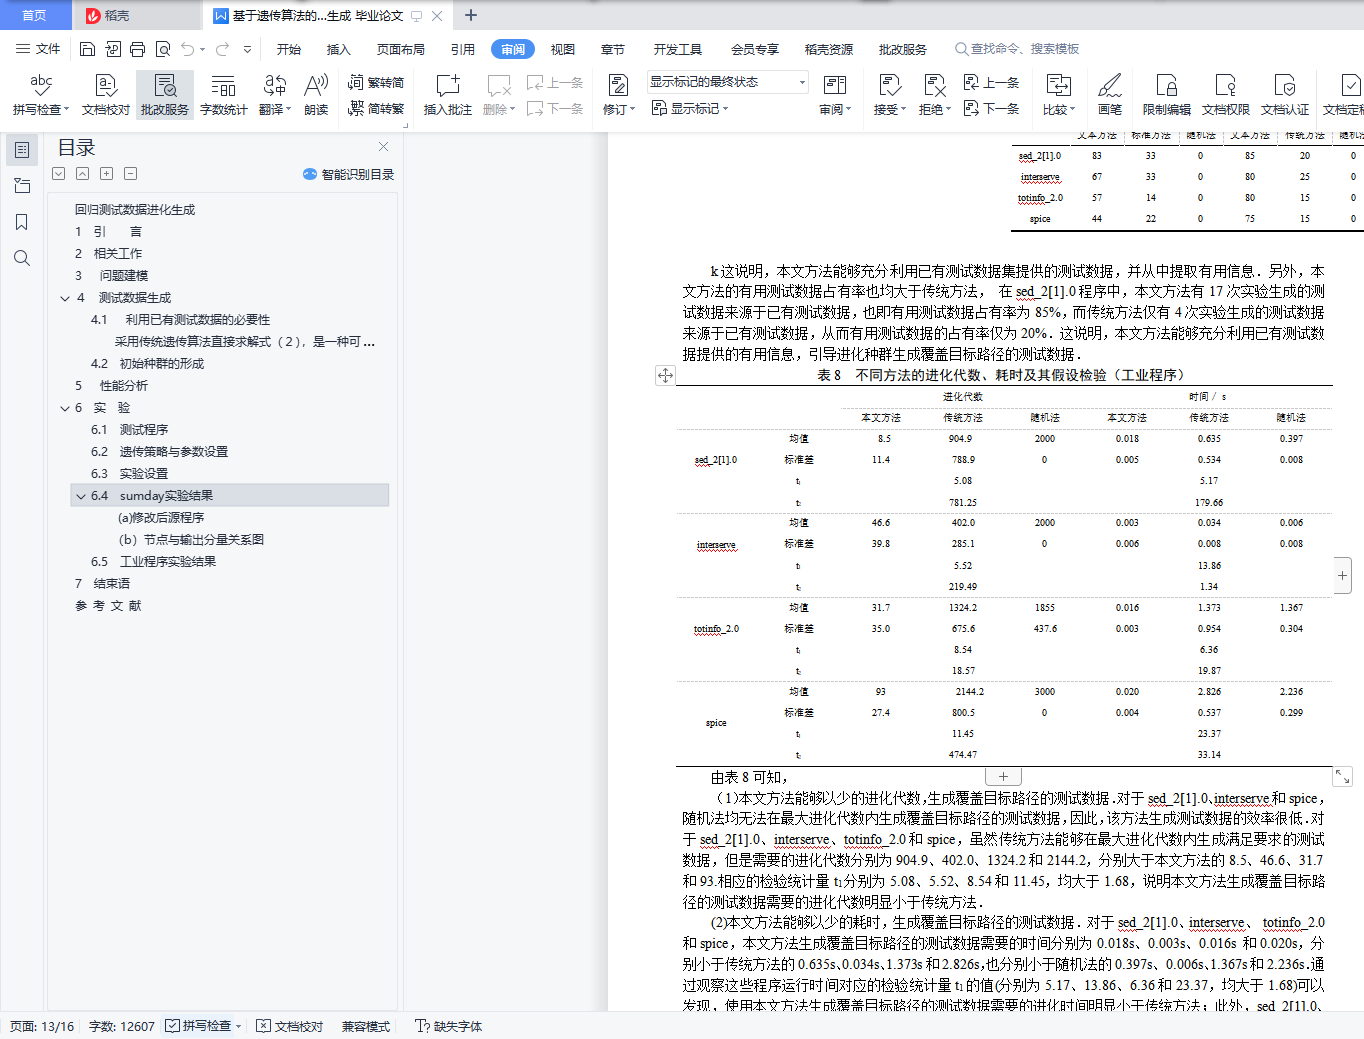Open 批改服务 button in the ribbon toolbar

[x=165, y=95]
